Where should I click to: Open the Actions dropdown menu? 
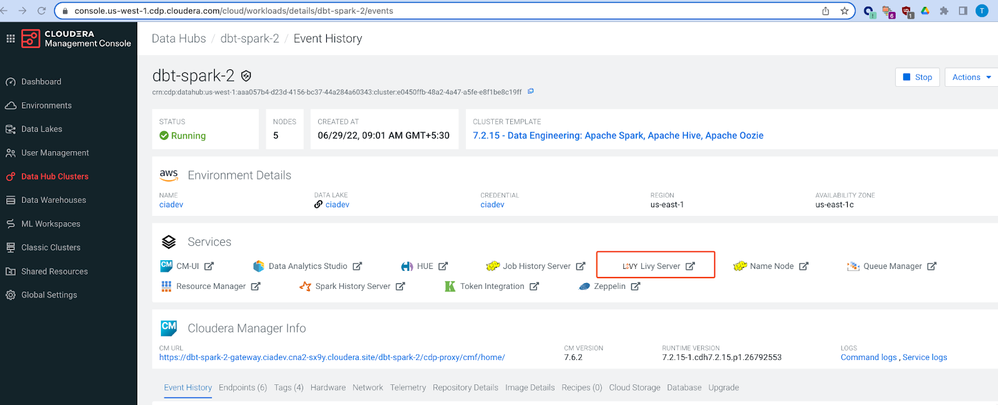pos(971,77)
